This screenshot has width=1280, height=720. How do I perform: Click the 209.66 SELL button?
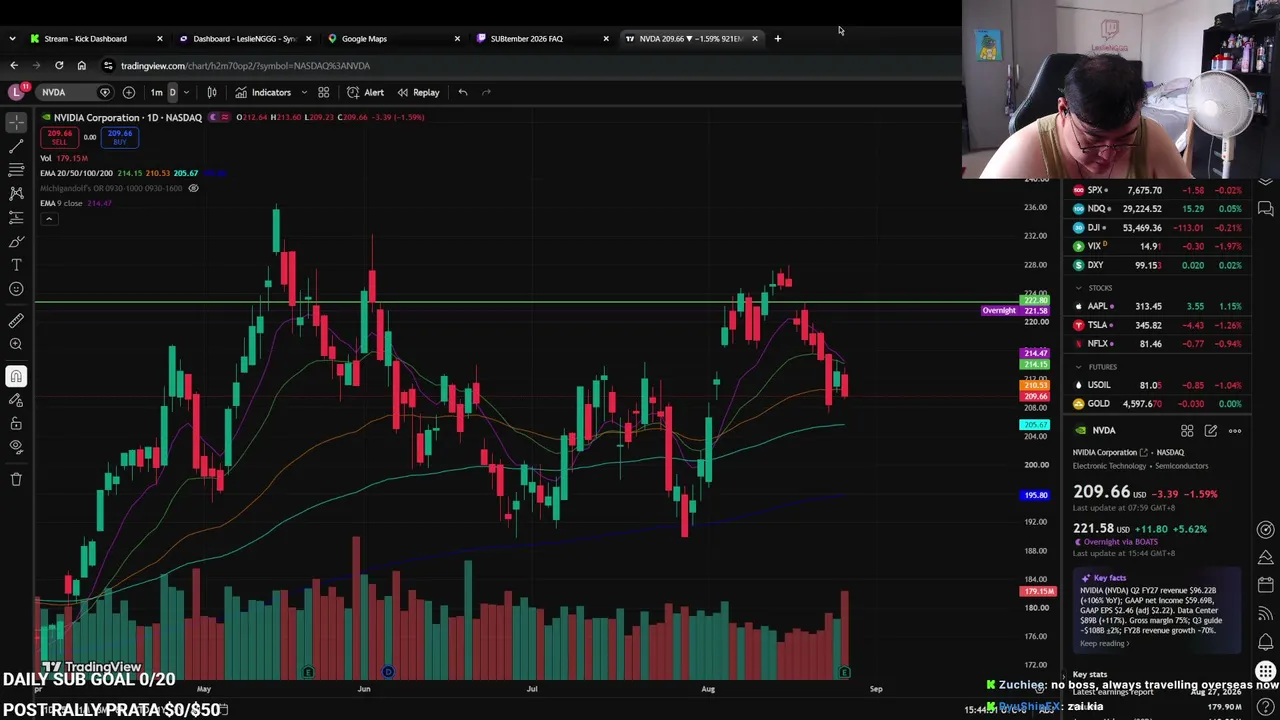click(x=60, y=137)
